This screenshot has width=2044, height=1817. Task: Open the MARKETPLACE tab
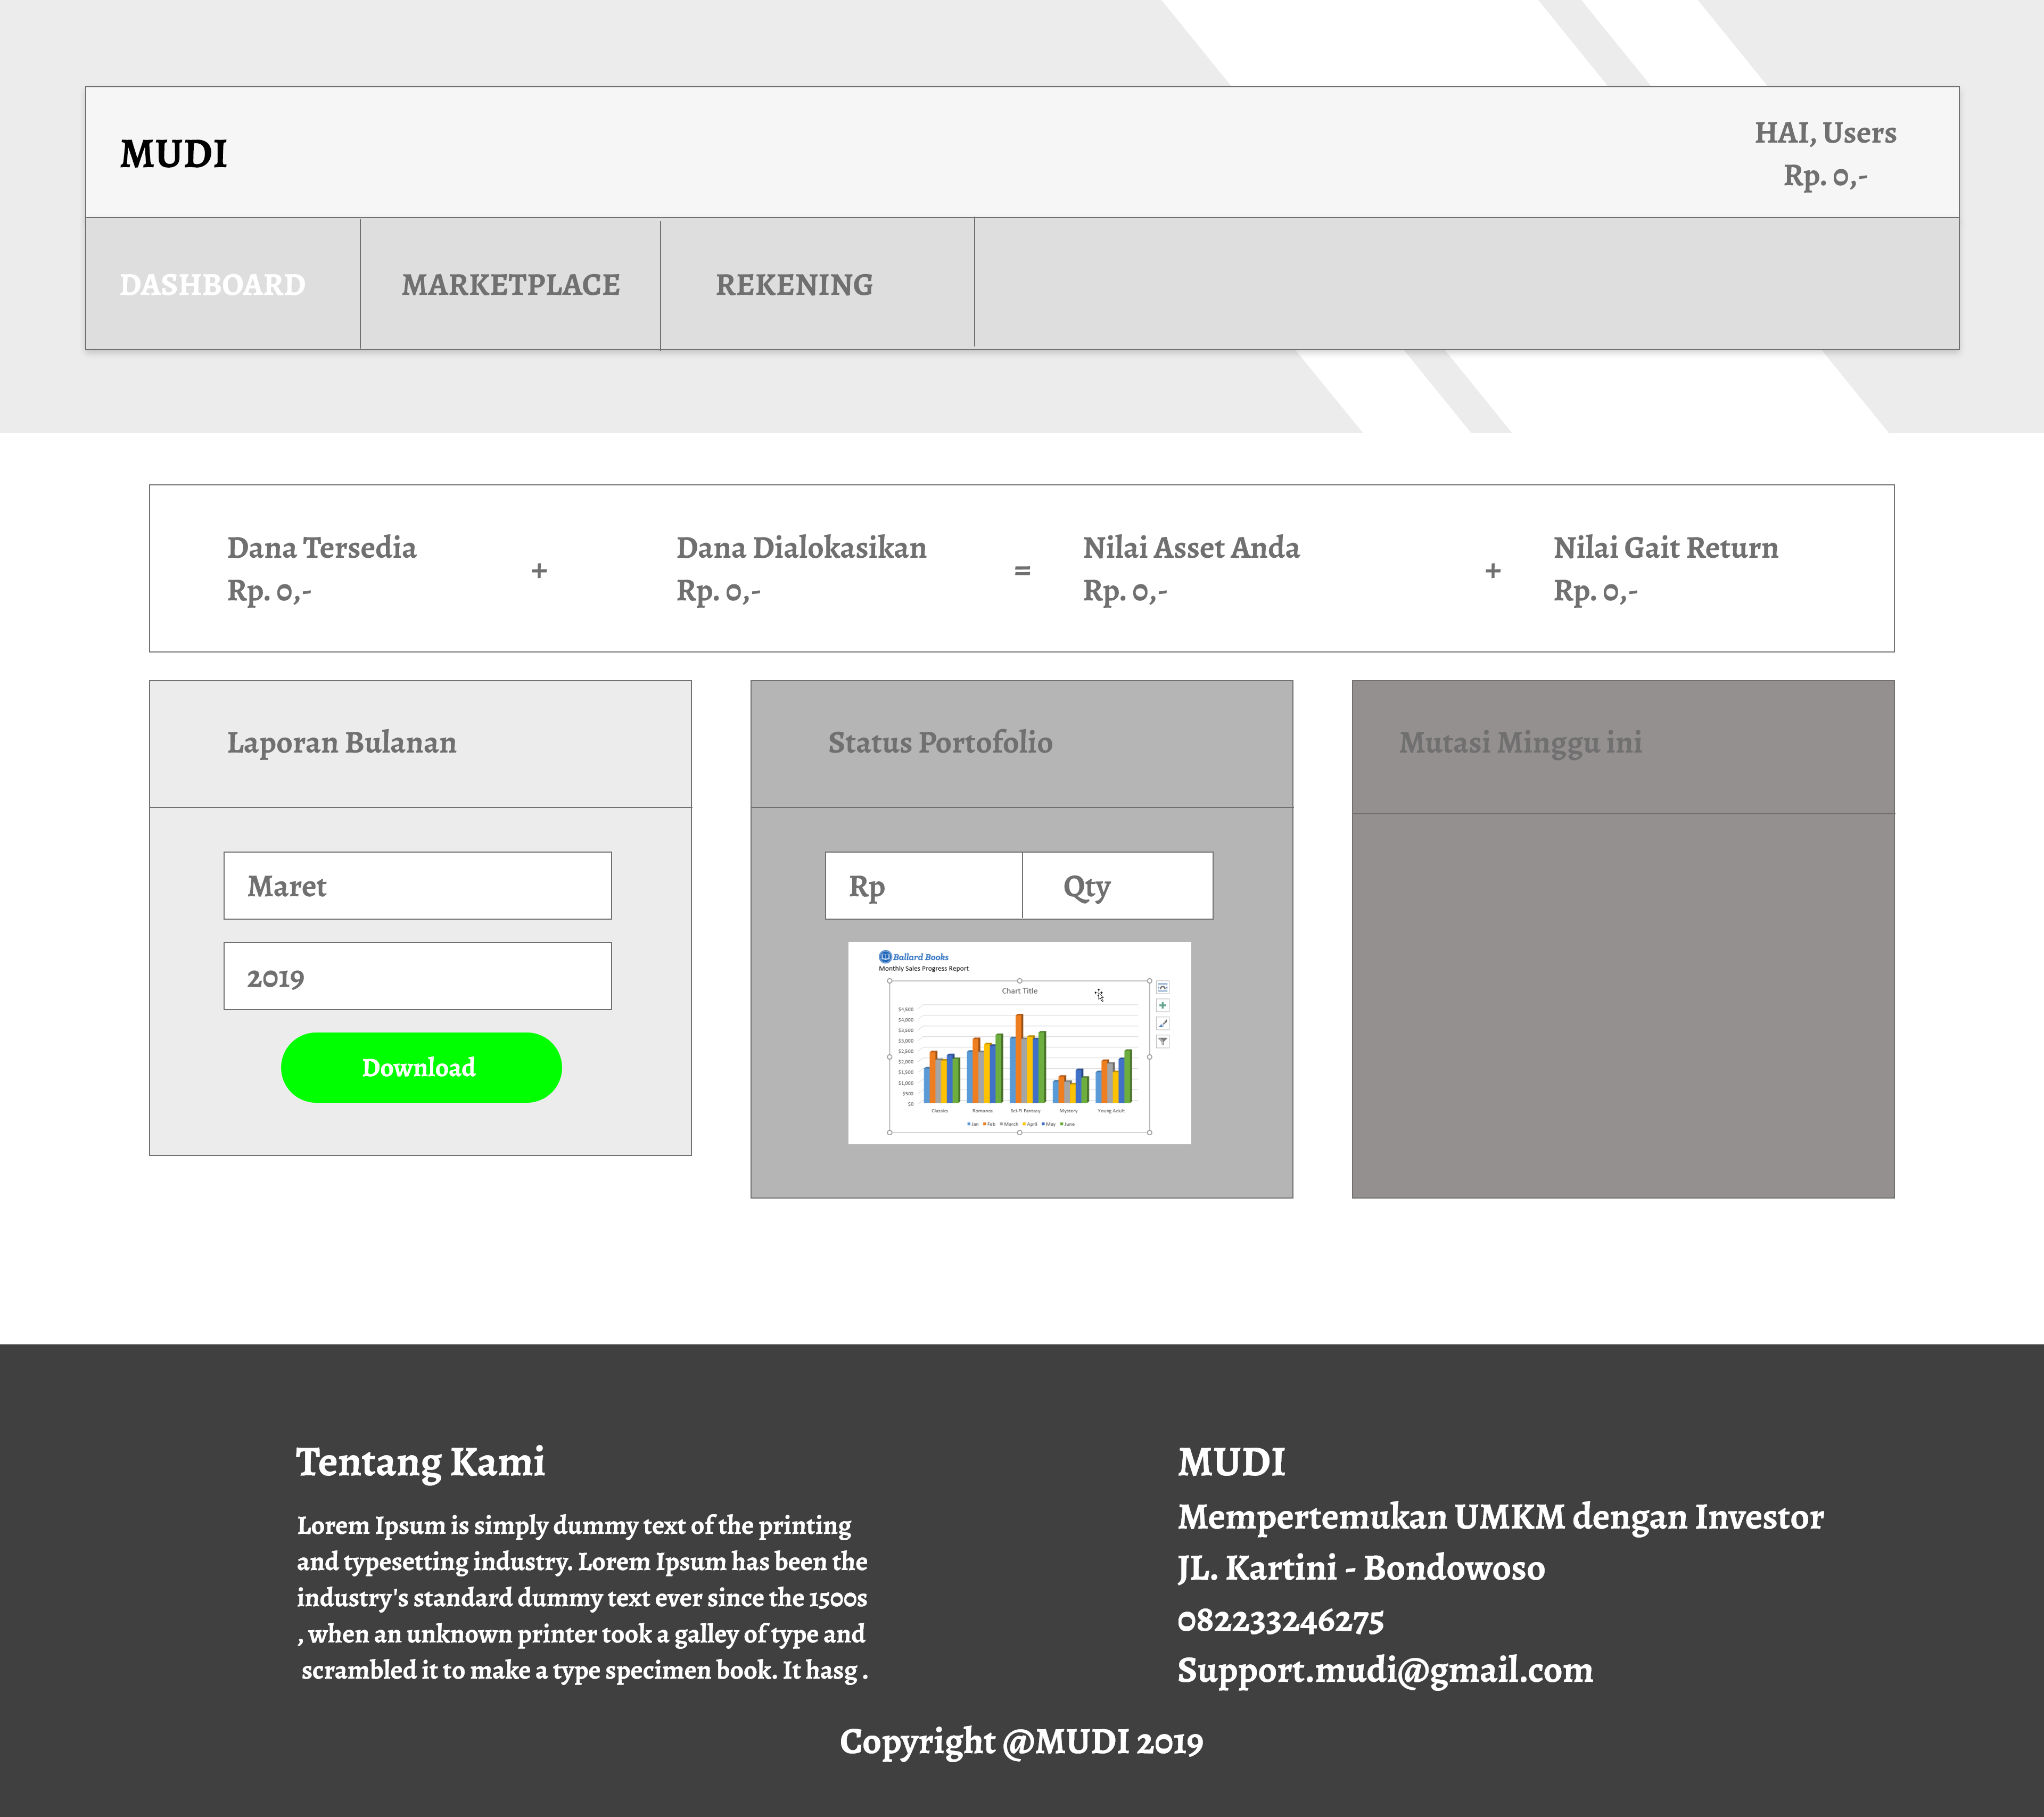(x=510, y=285)
